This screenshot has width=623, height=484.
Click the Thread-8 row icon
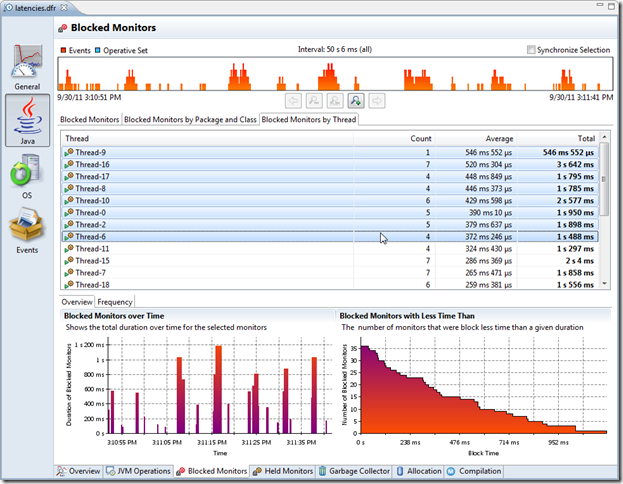click(x=69, y=188)
